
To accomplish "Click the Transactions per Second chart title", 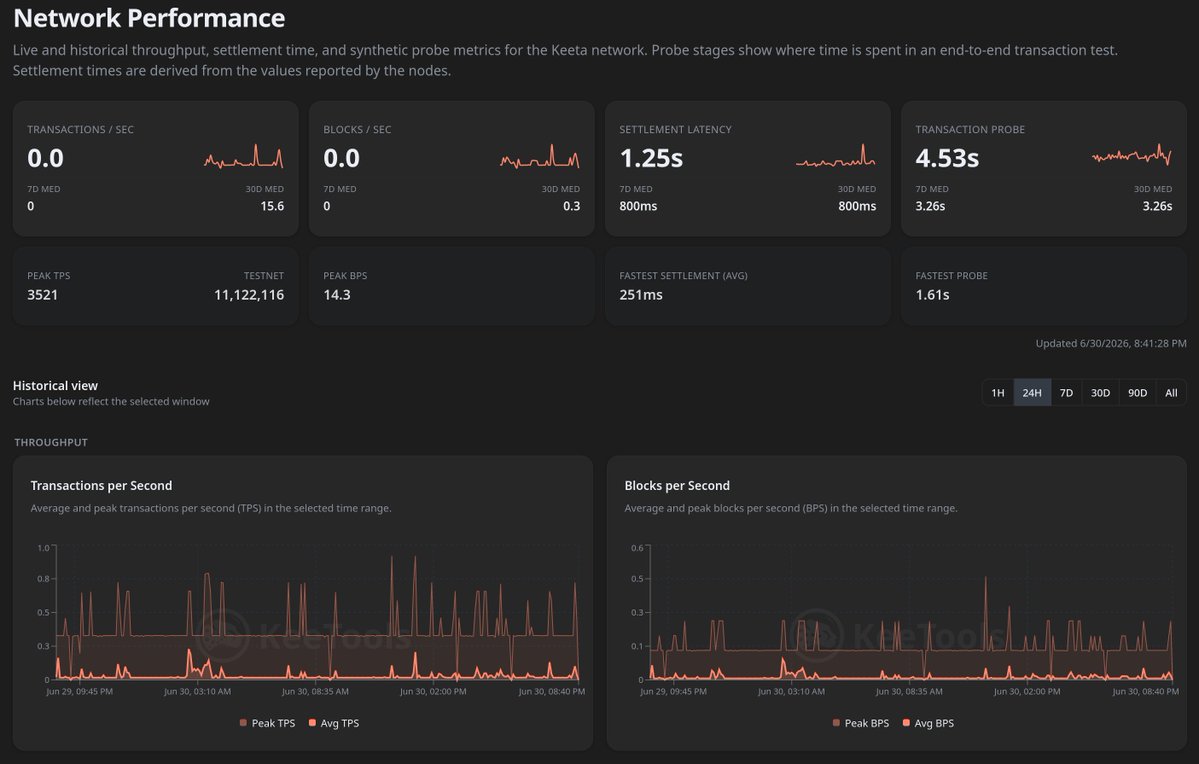I will [x=101, y=486].
